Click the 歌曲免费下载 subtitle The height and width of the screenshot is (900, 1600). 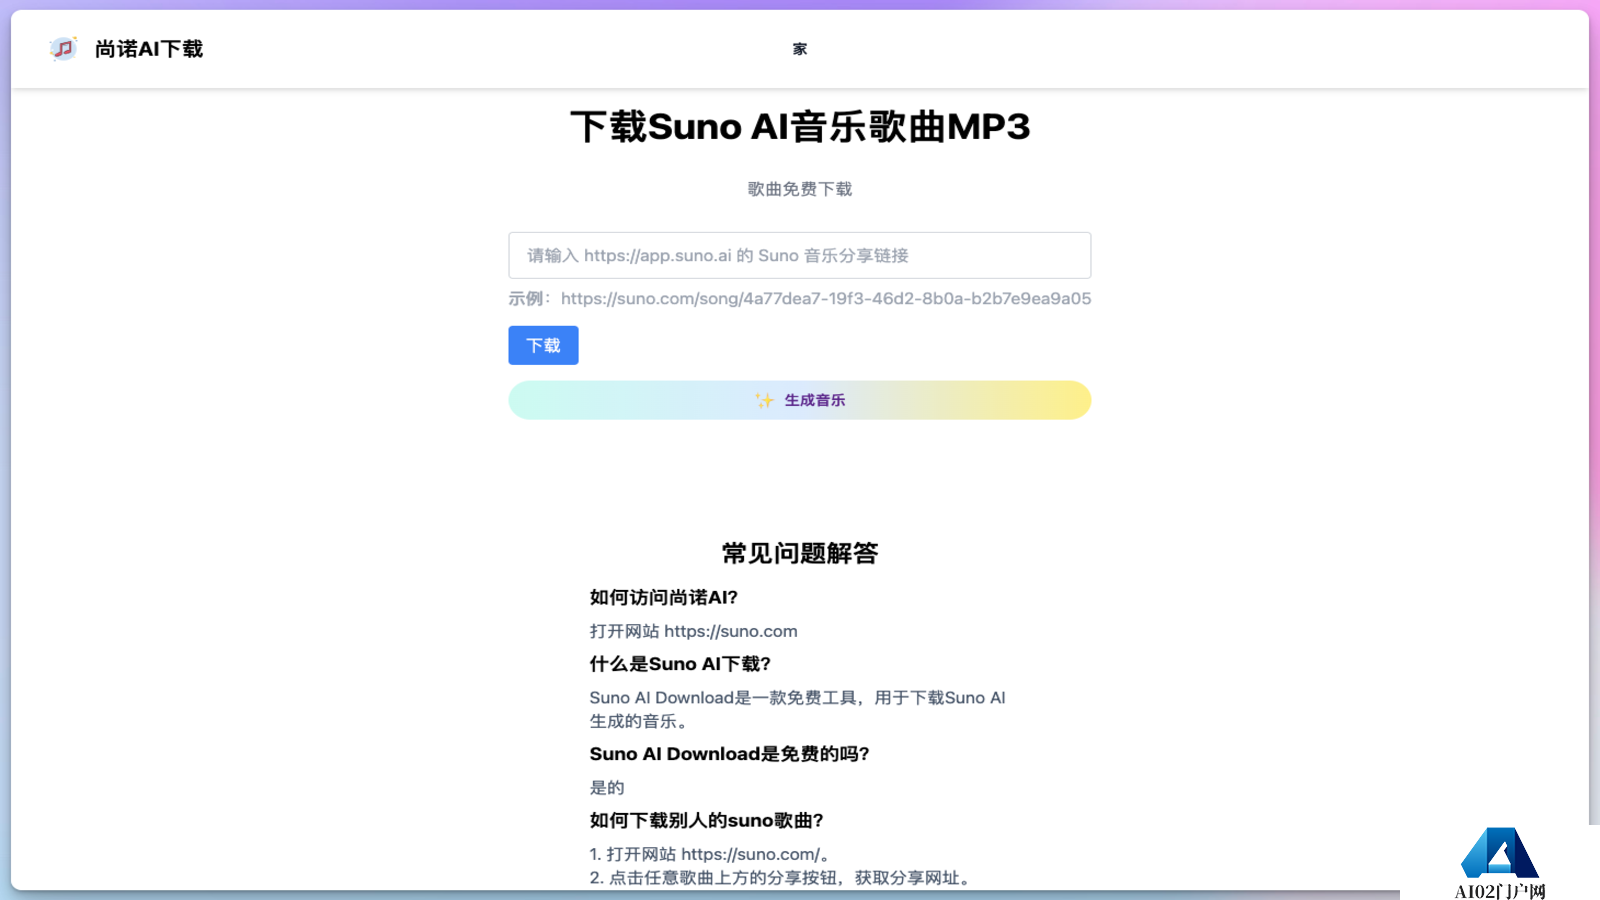(x=800, y=189)
